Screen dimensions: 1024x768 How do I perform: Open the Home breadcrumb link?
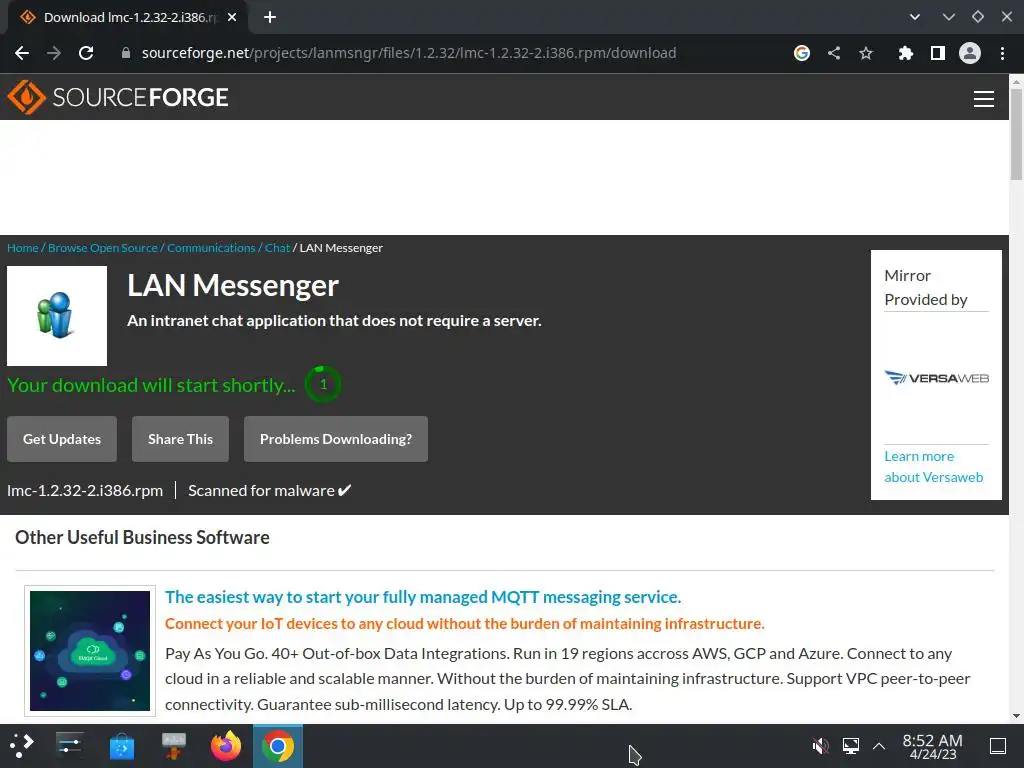pos(23,248)
